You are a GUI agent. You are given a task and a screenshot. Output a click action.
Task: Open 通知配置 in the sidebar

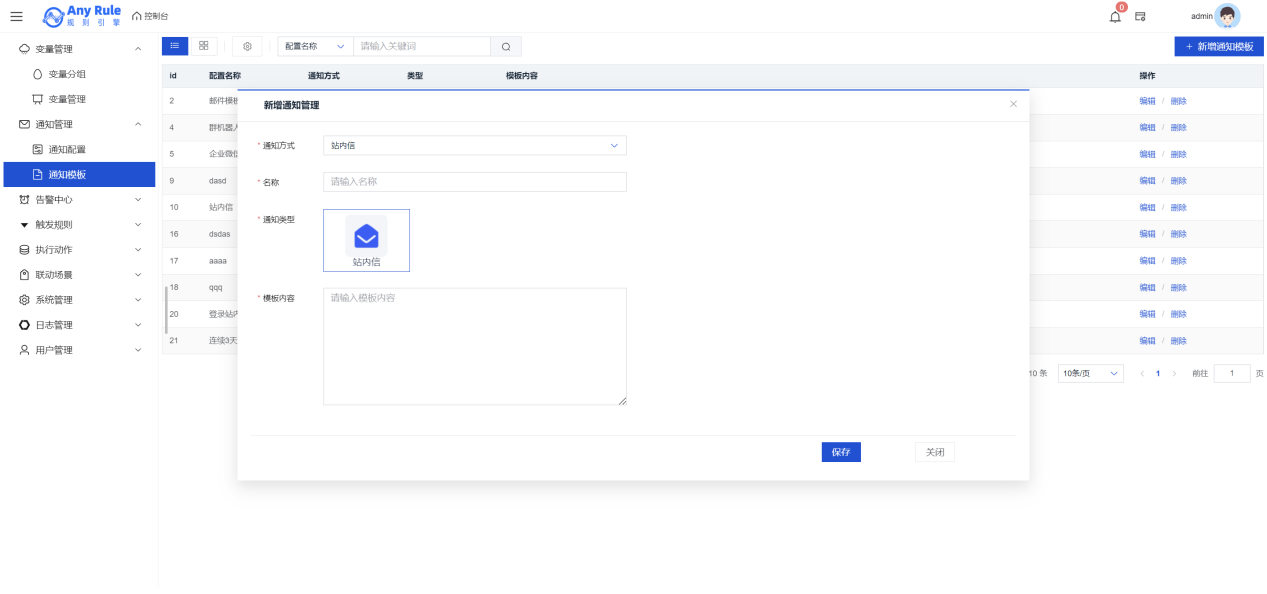(66, 149)
